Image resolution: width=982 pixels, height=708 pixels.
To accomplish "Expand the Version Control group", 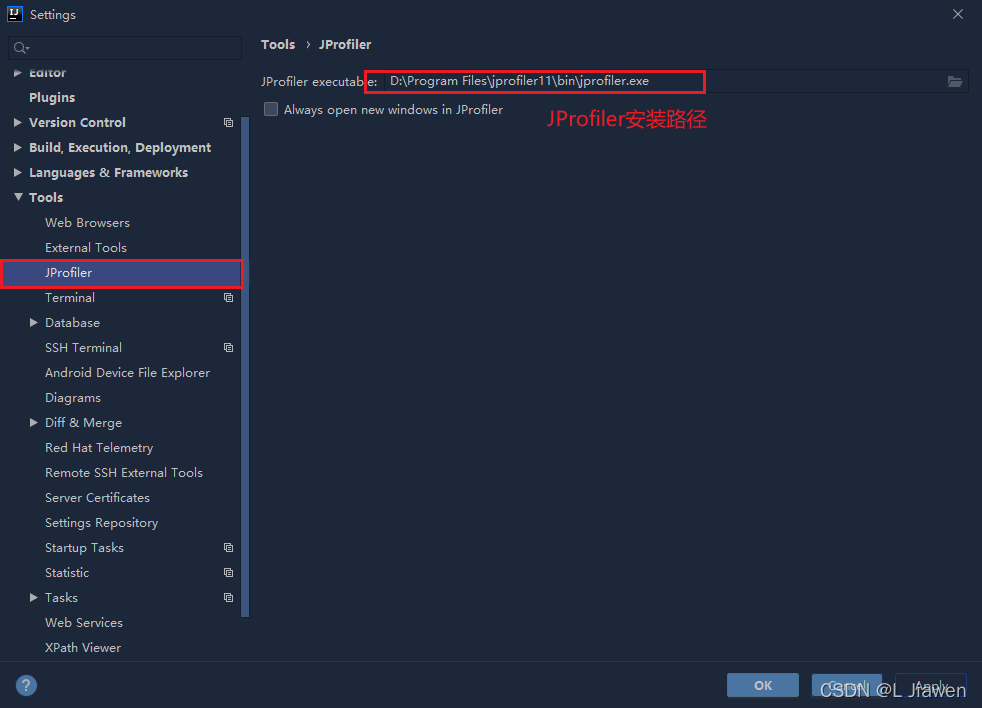I will [18, 122].
